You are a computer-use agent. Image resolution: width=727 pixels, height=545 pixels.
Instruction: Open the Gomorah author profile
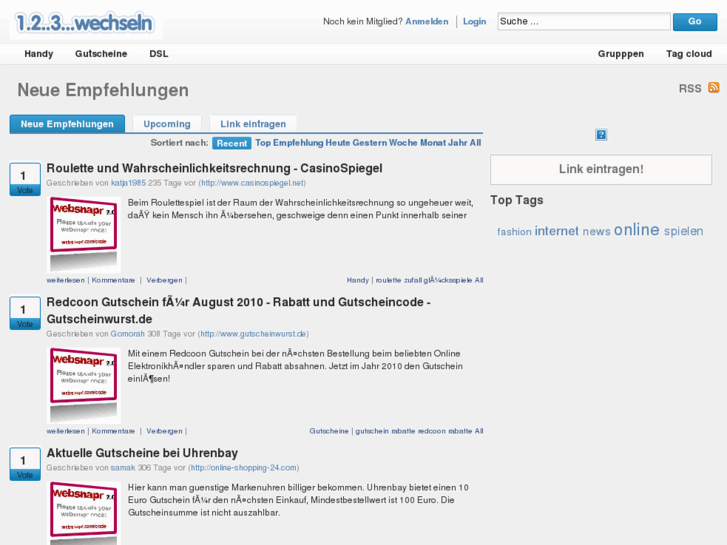pyautogui.click(x=128, y=333)
